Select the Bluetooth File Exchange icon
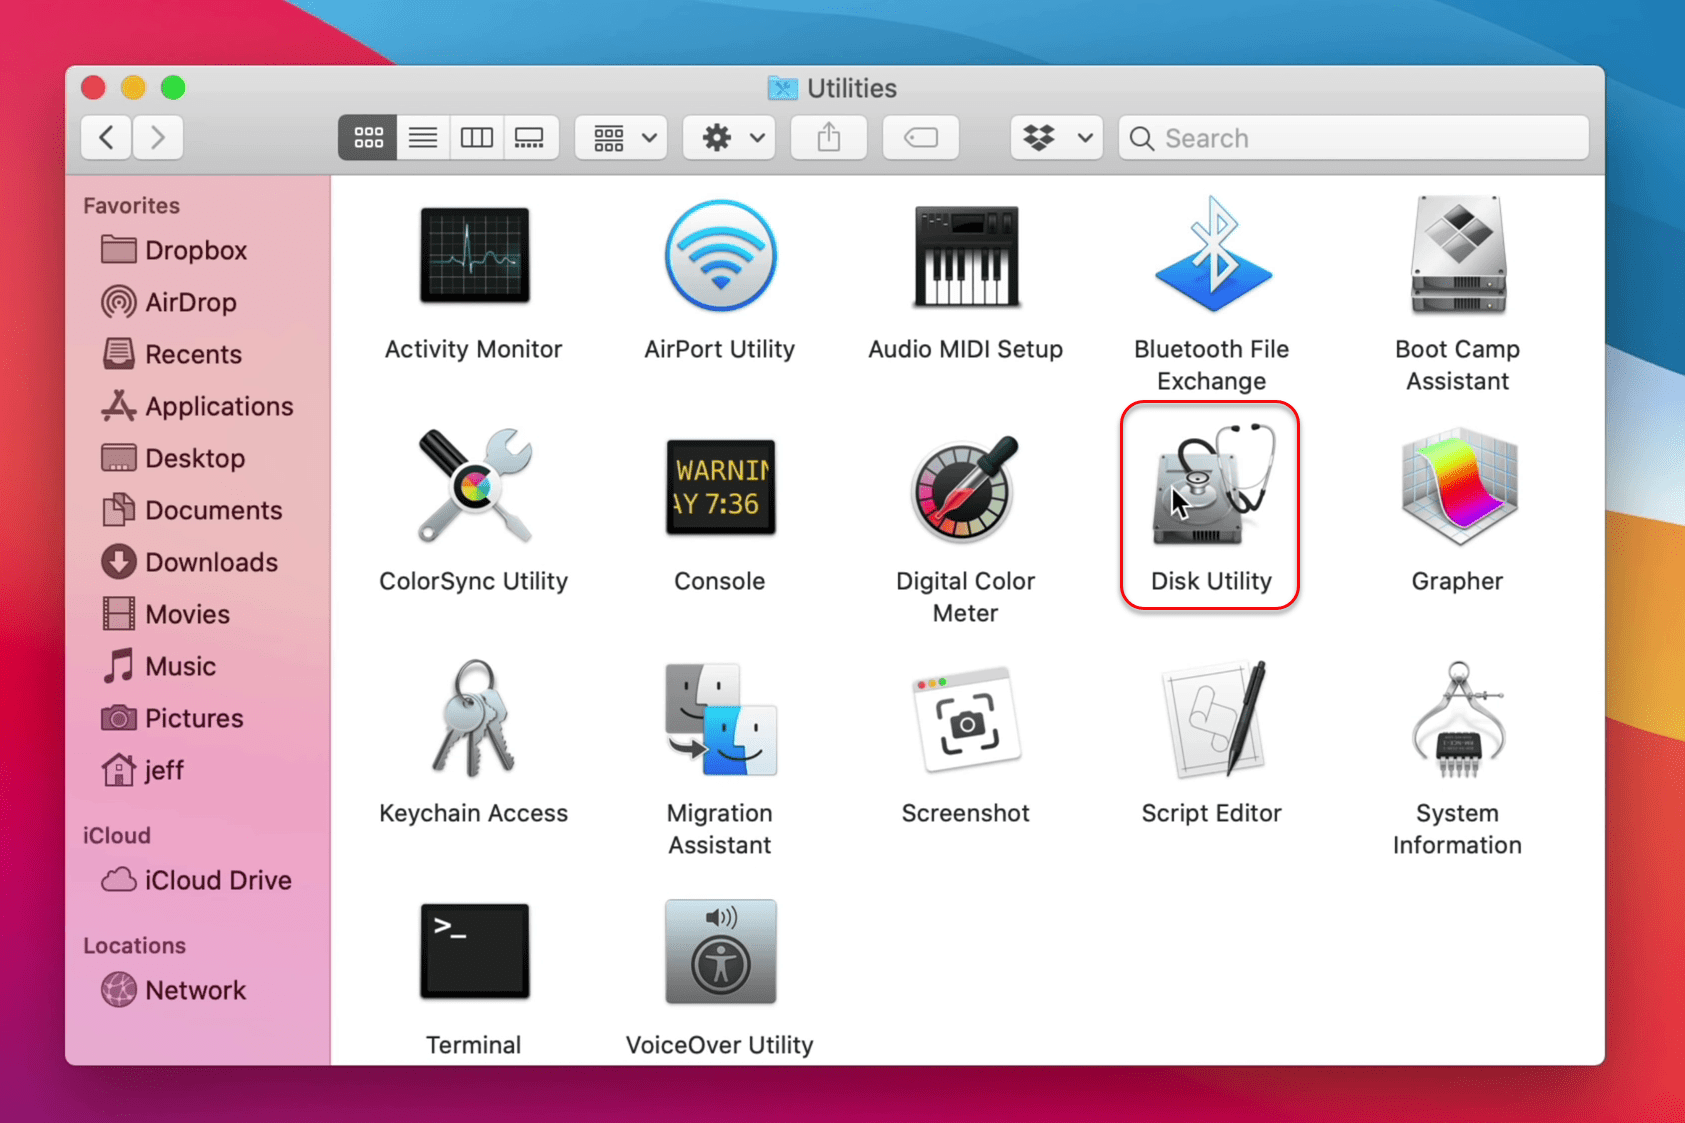The image size is (1685, 1123). coord(1212,254)
